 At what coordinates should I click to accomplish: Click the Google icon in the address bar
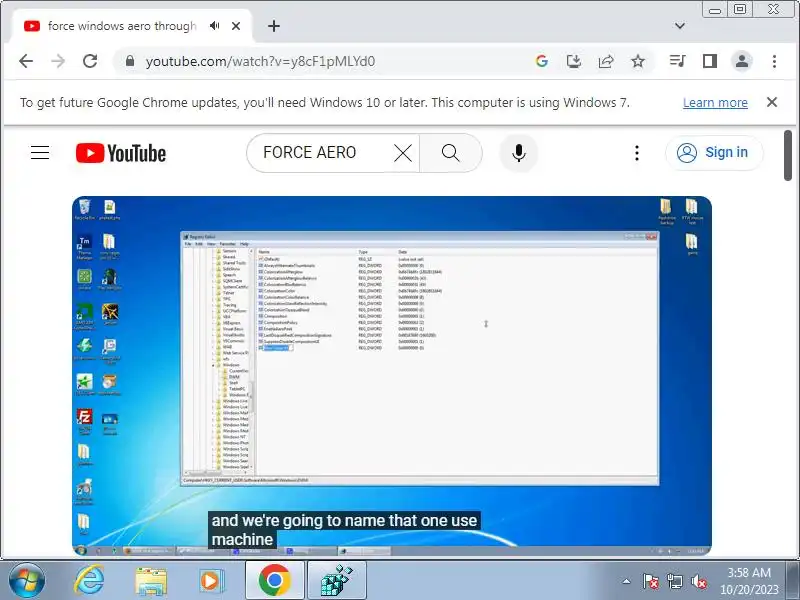point(542,61)
